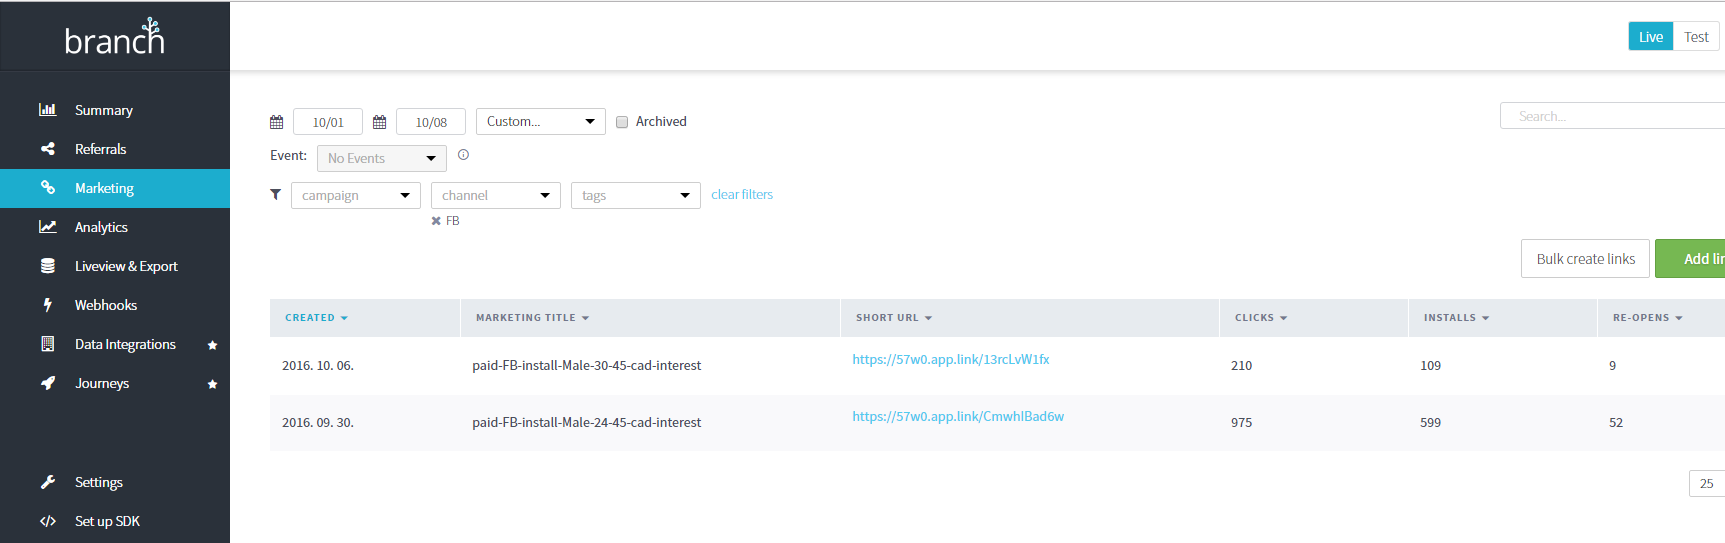This screenshot has height=543, width=1725.
Task: Switch to Test environment
Action: point(1696,37)
